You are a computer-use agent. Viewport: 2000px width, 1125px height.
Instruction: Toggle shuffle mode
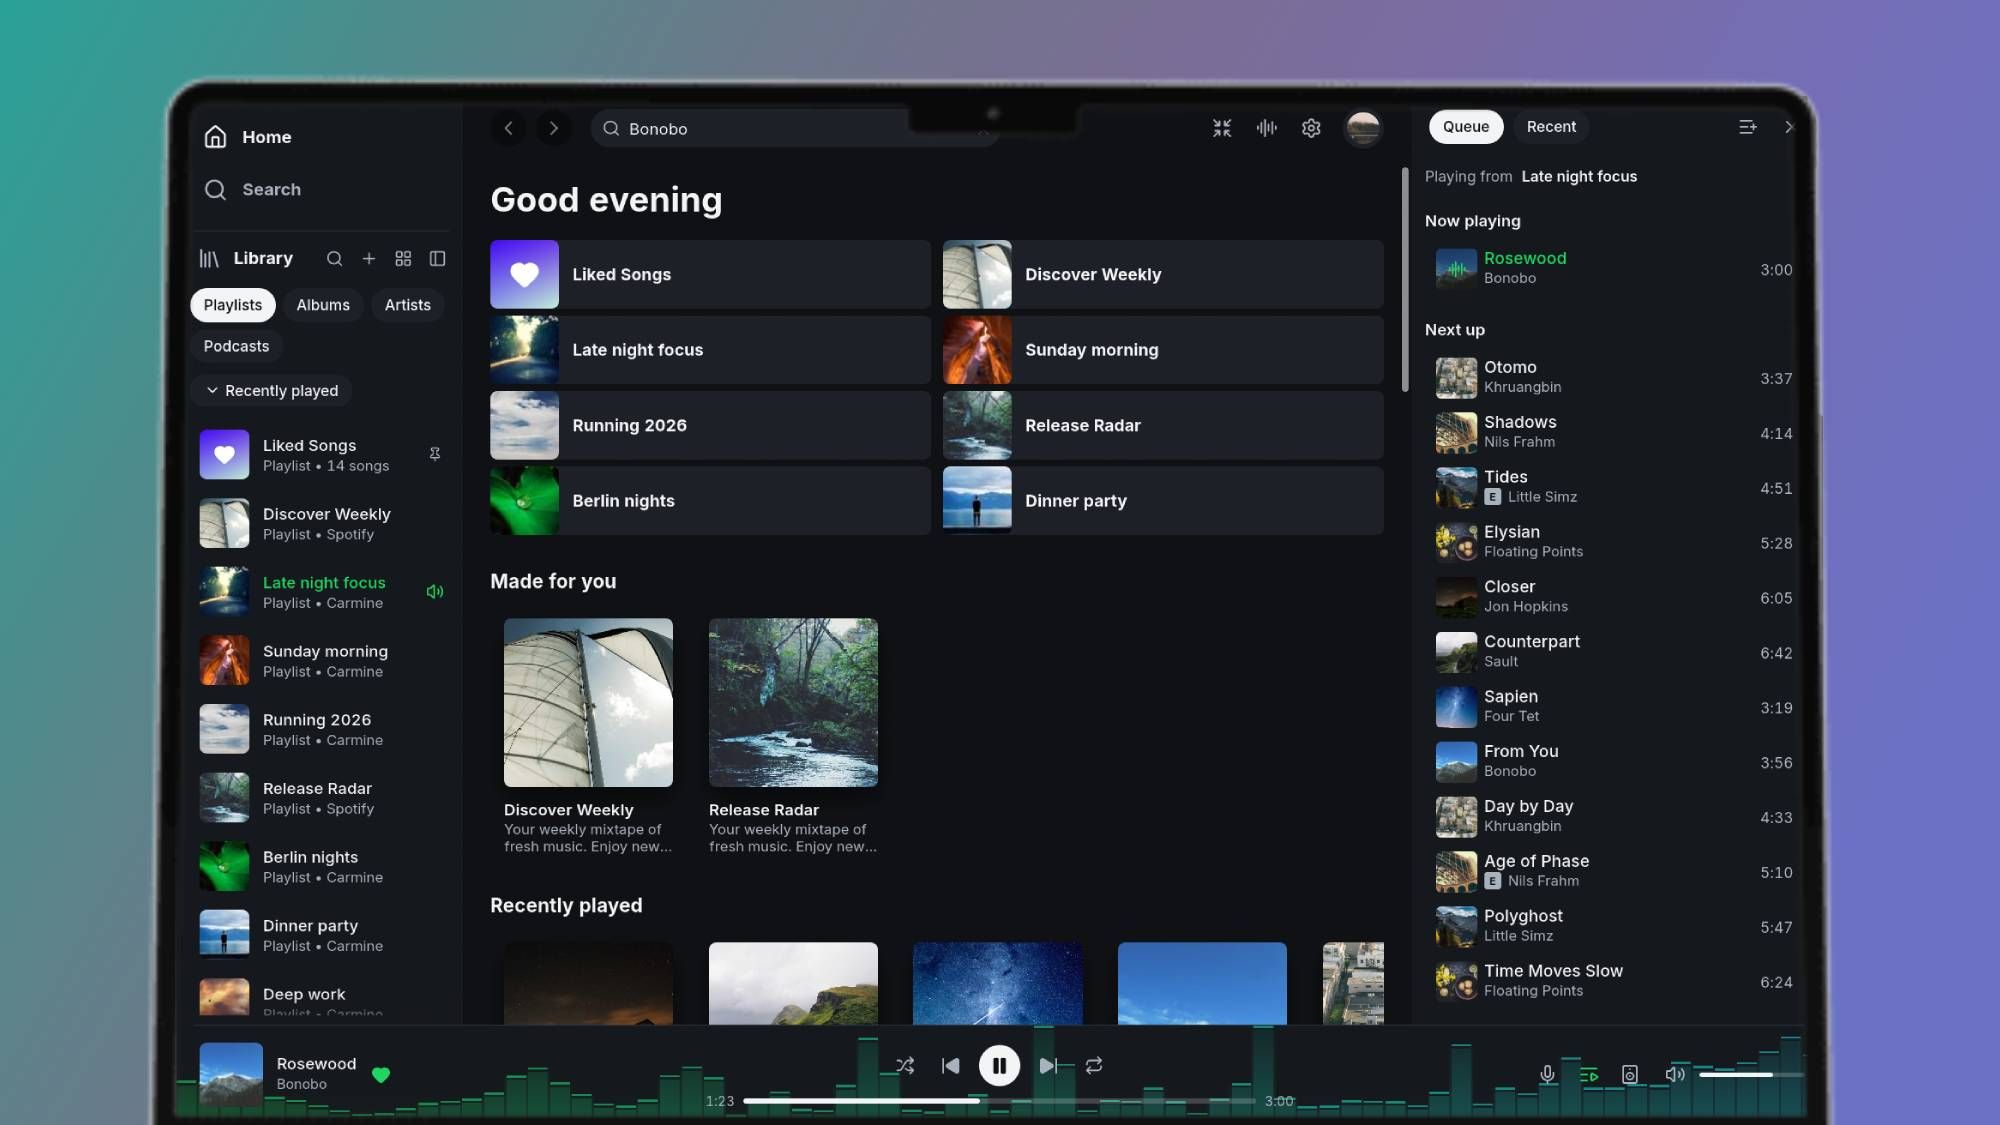coord(905,1066)
